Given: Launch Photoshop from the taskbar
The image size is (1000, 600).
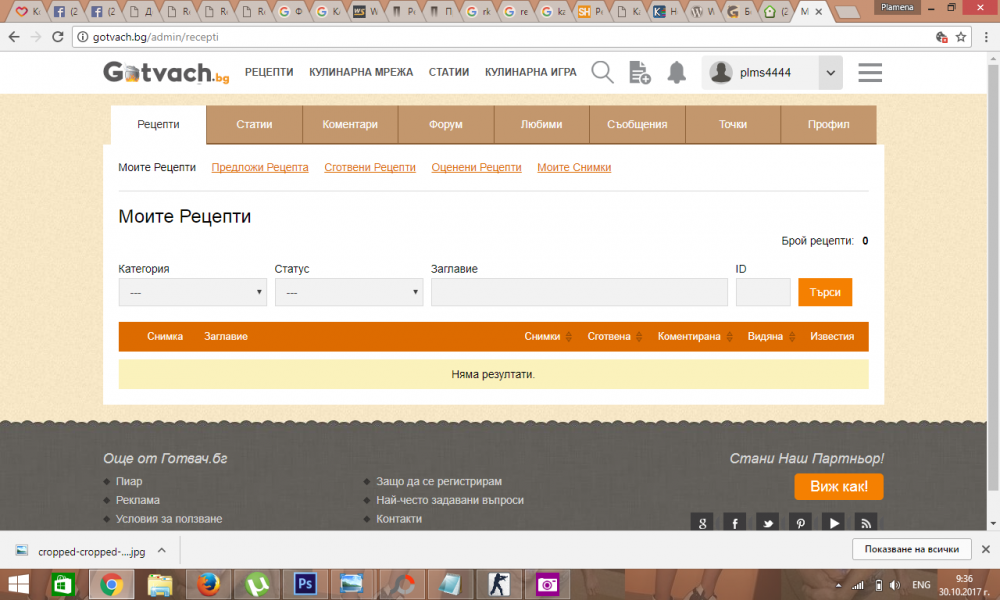Looking at the screenshot, I should (x=305, y=584).
